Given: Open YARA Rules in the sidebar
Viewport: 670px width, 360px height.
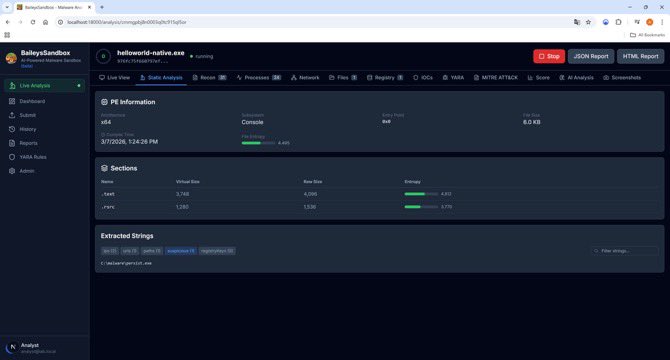Looking at the screenshot, I should pyautogui.click(x=44, y=157).
